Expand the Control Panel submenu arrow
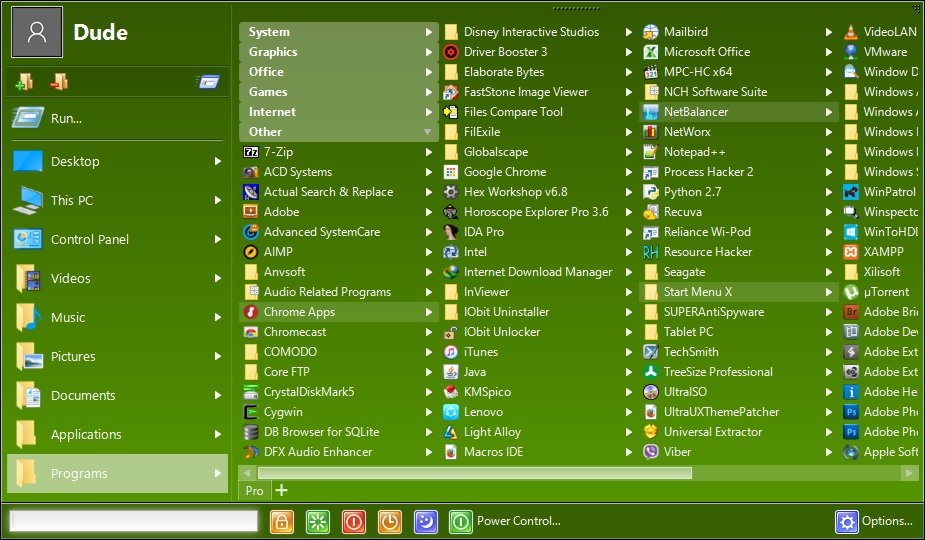Image resolution: width=925 pixels, height=540 pixels. [218, 239]
